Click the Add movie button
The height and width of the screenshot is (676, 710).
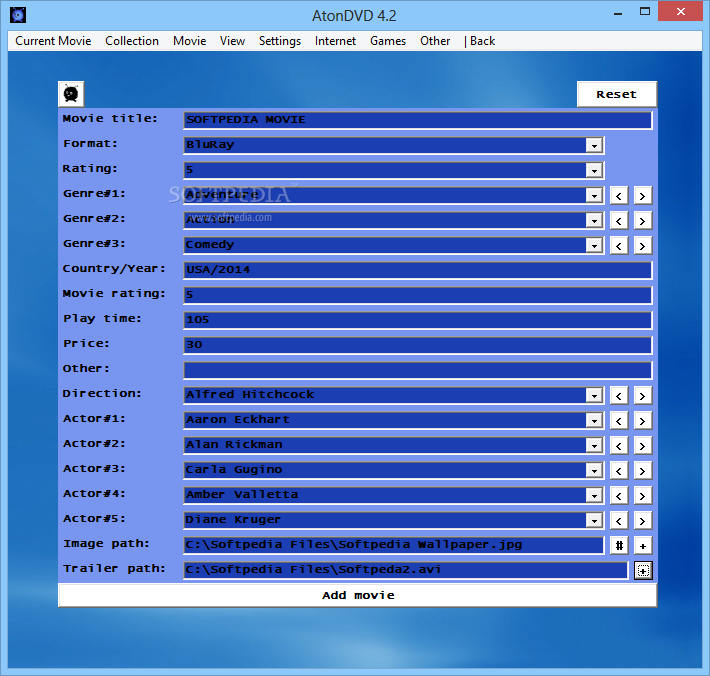[358, 595]
